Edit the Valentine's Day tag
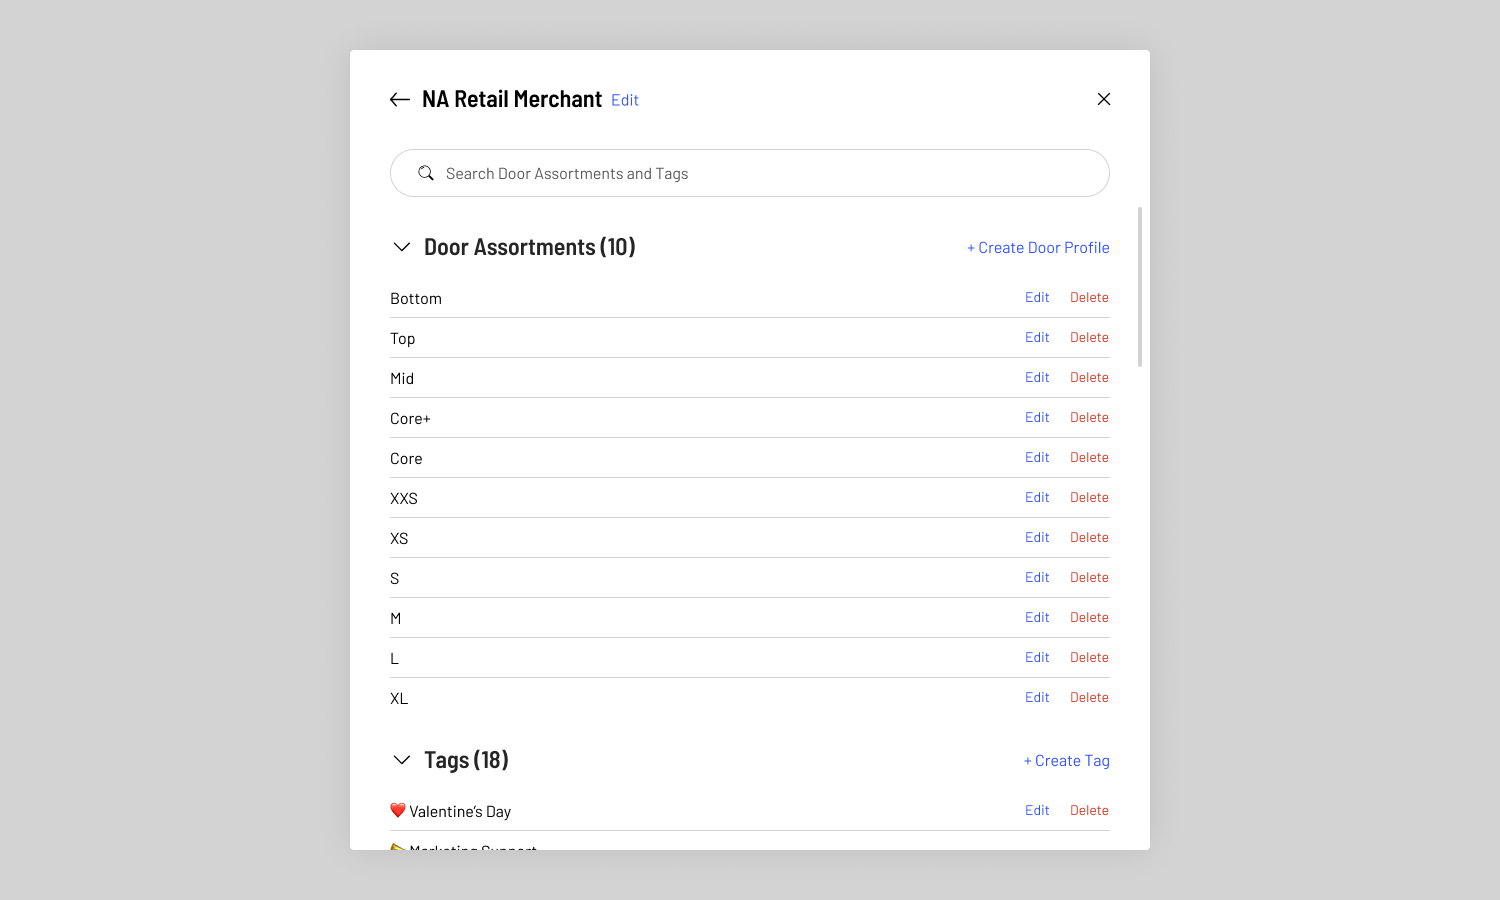1500x900 pixels. tap(1037, 810)
